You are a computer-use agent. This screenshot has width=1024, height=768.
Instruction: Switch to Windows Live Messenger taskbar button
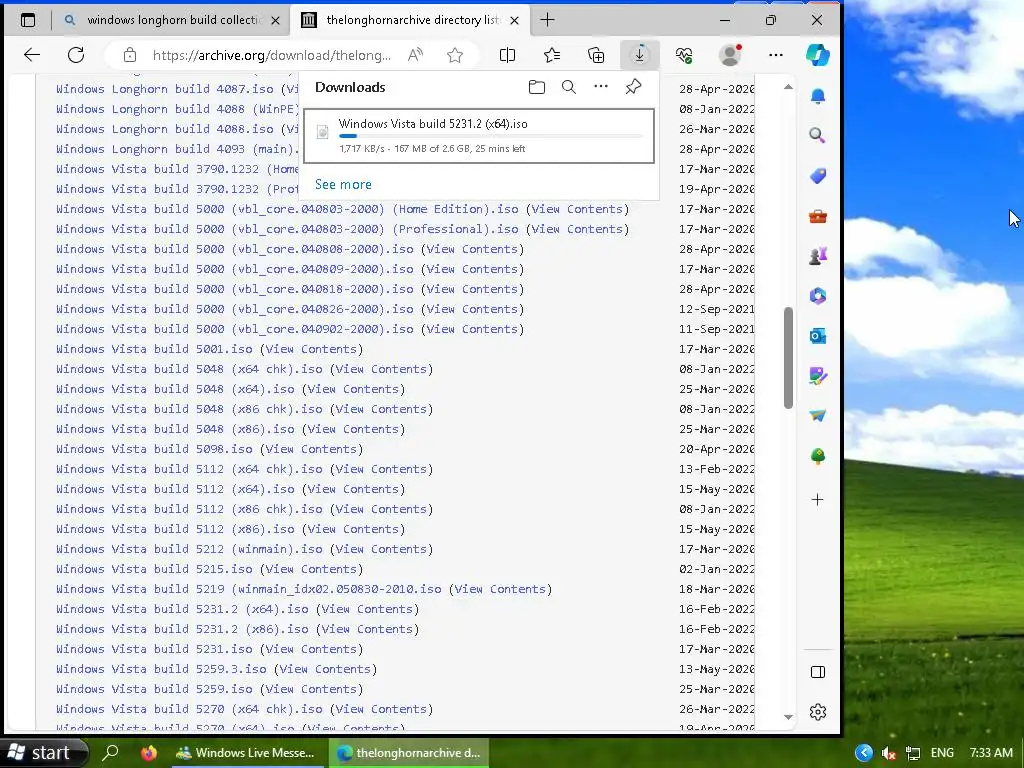point(245,753)
